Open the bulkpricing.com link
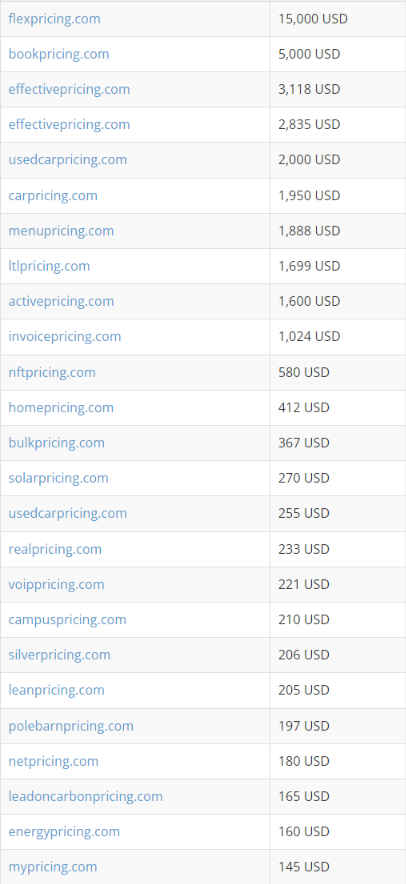 pos(56,443)
